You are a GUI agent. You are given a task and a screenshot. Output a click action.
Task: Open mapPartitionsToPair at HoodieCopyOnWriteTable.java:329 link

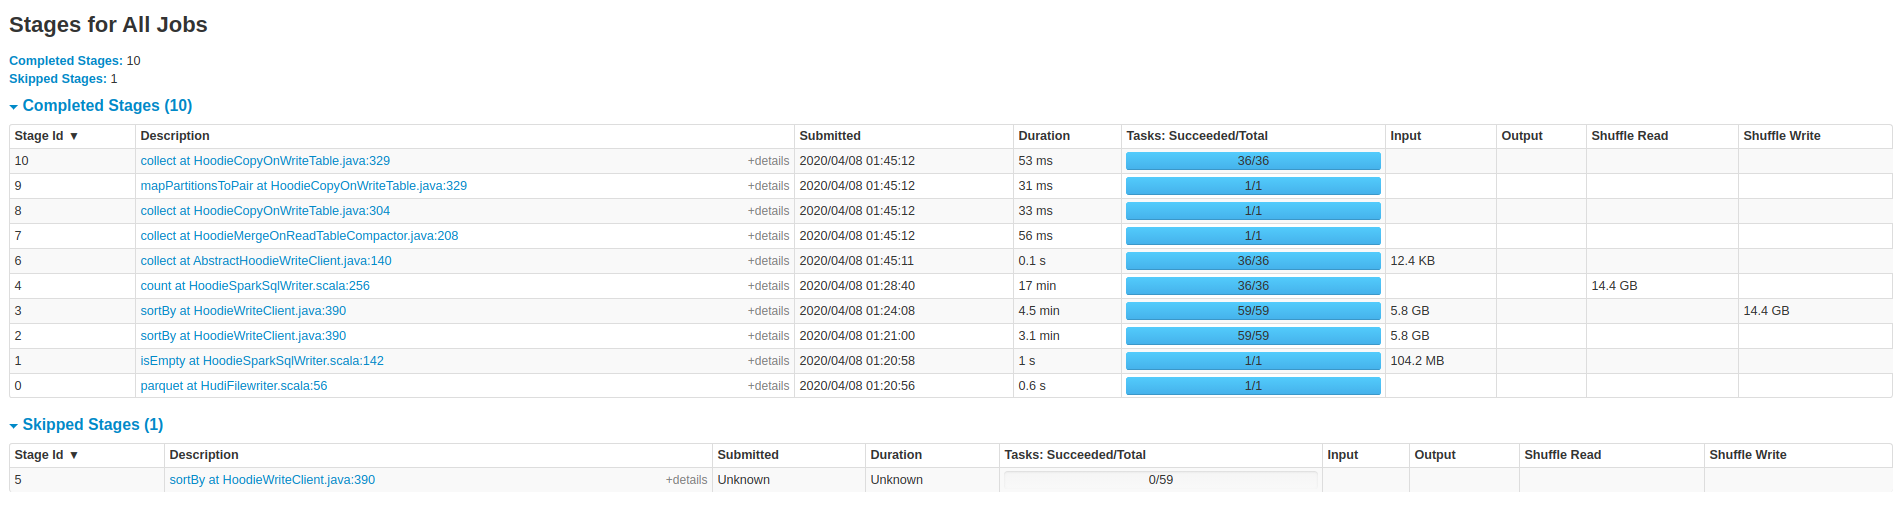click(x=303, y=186)
